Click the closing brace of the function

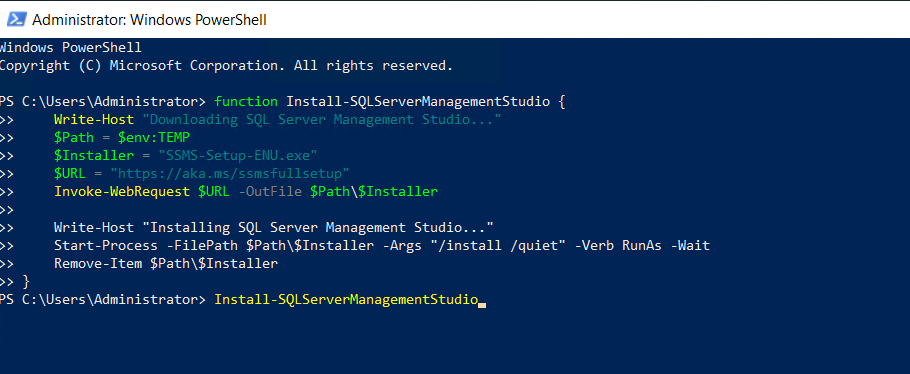[x=26, y=282]
